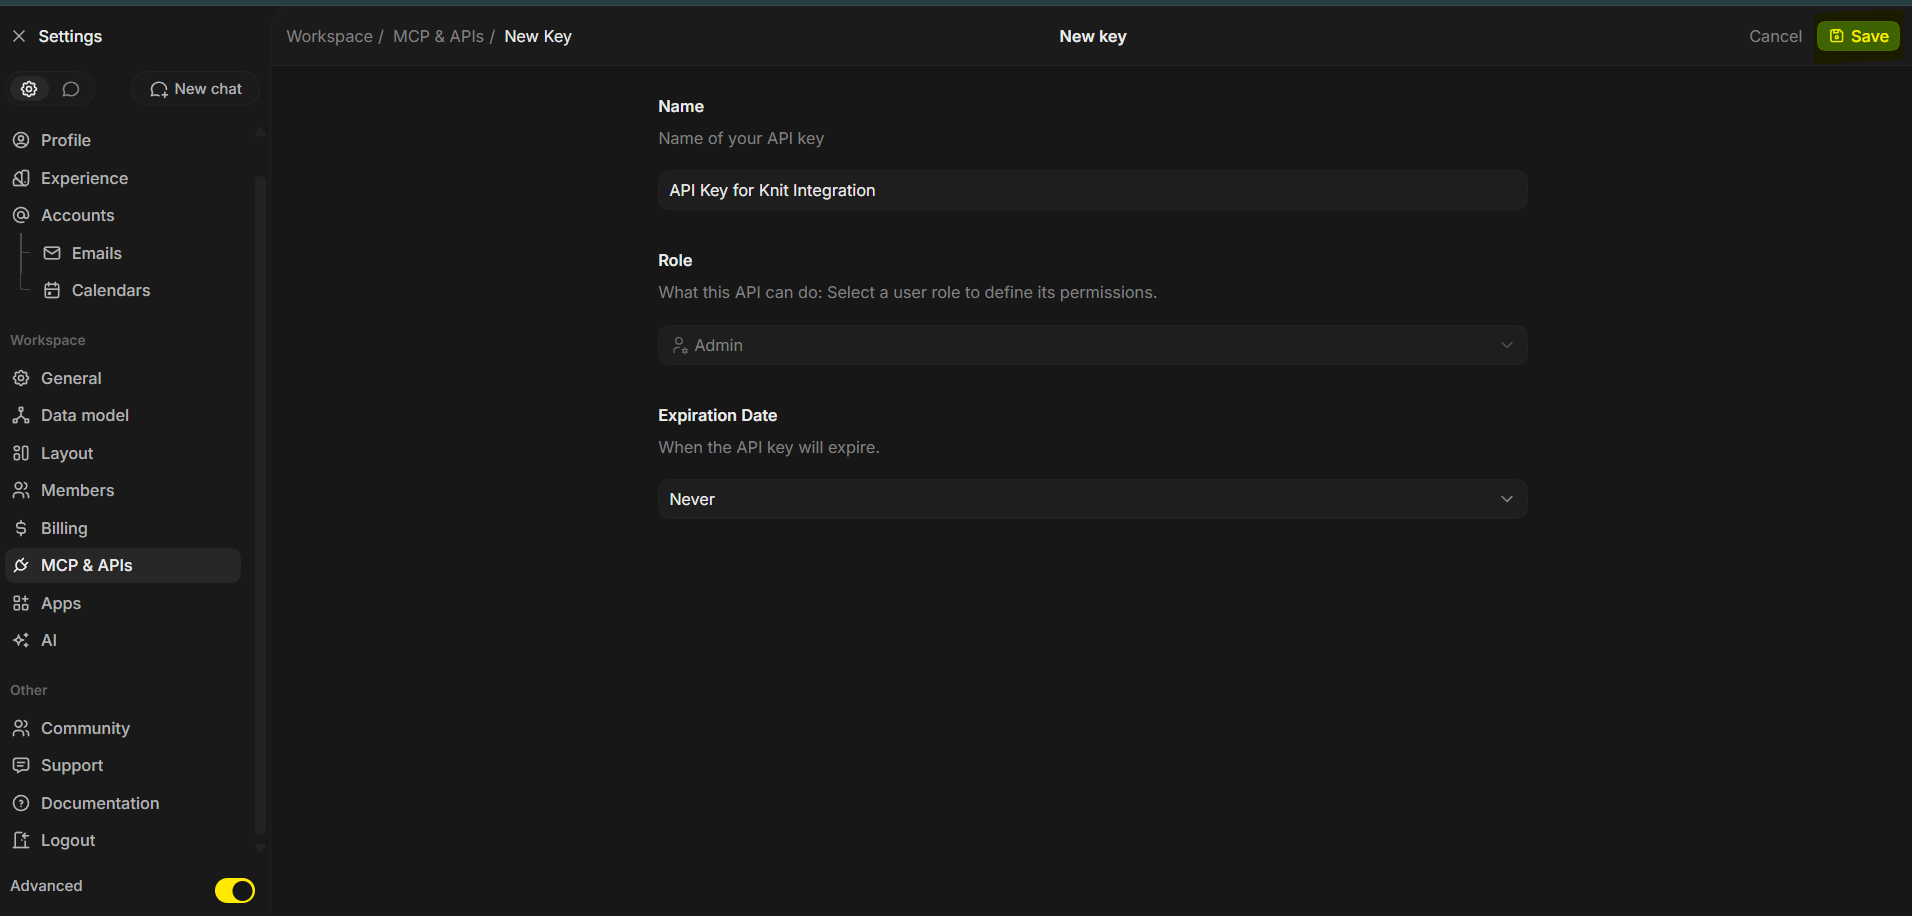Click the Data model hierarchy icon
Image resolution: width=1912 pixels, height=916 pixels.
click(x=21, y=415)
